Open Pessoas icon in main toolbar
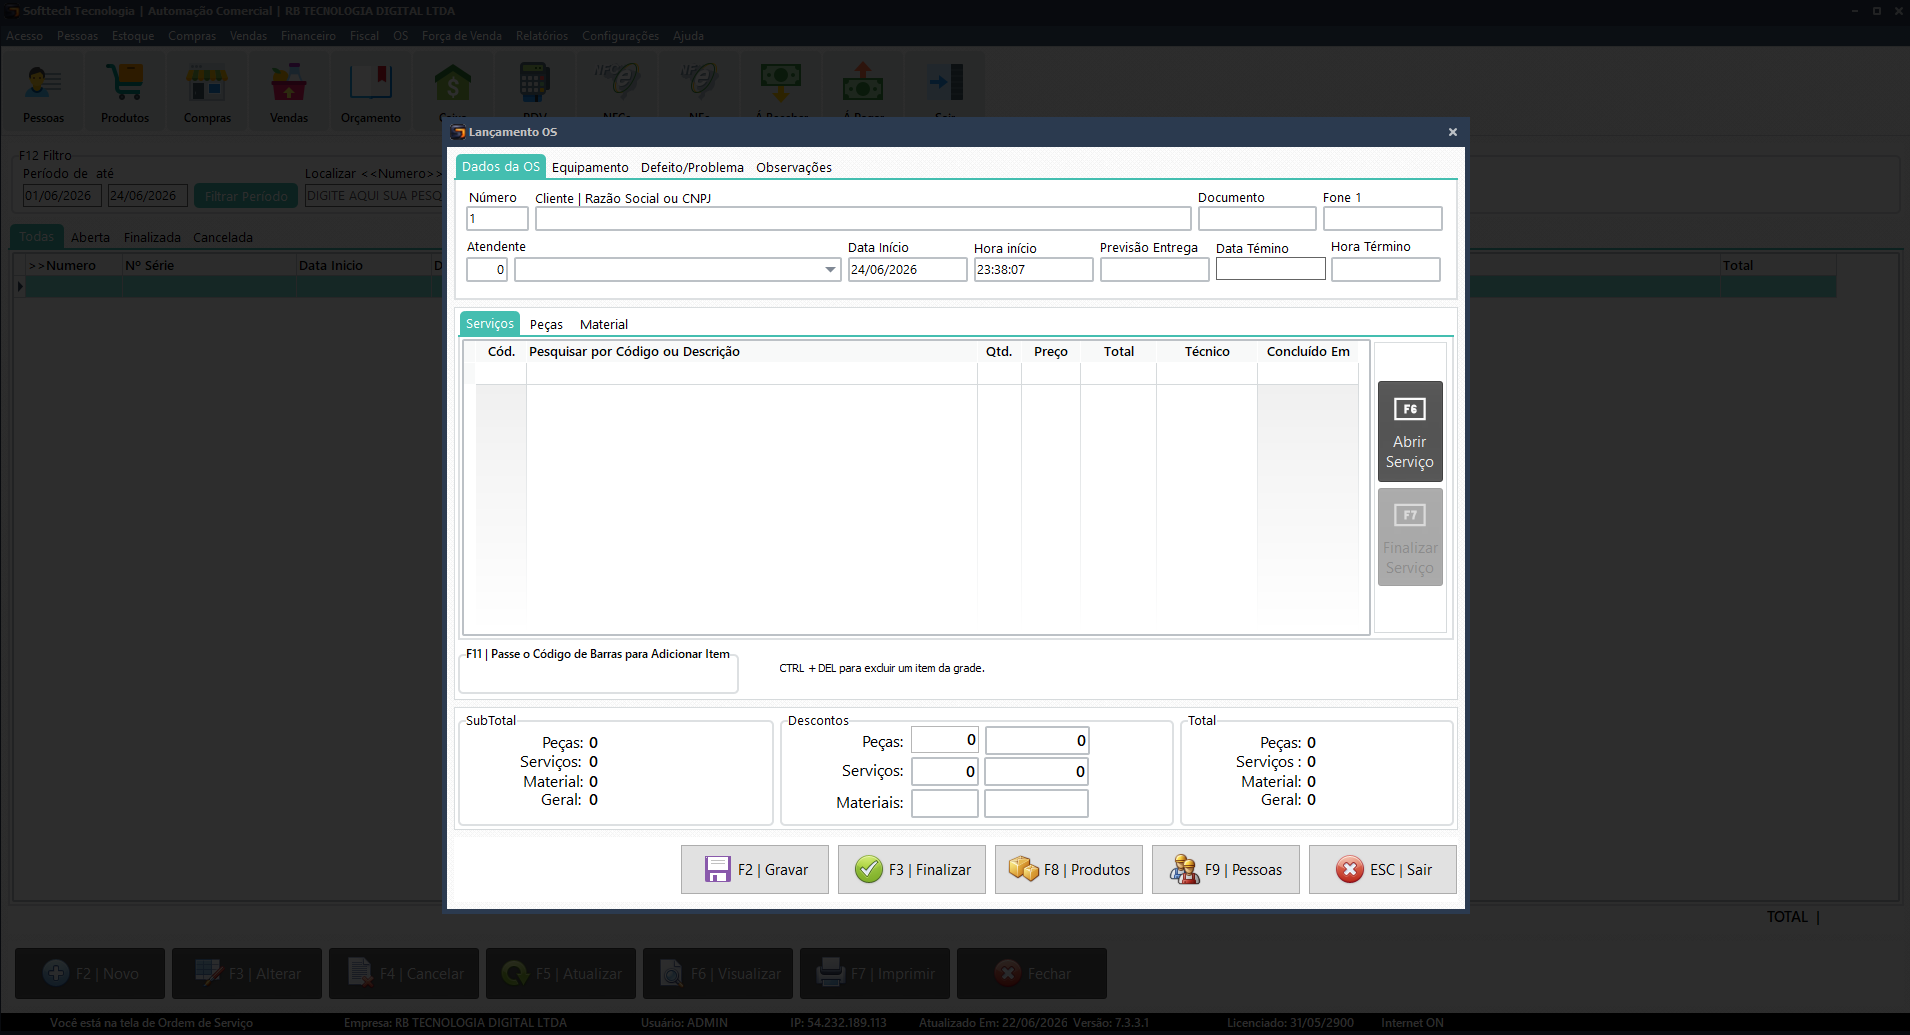Screen dimensions: 1910x1035 point(43,92)
